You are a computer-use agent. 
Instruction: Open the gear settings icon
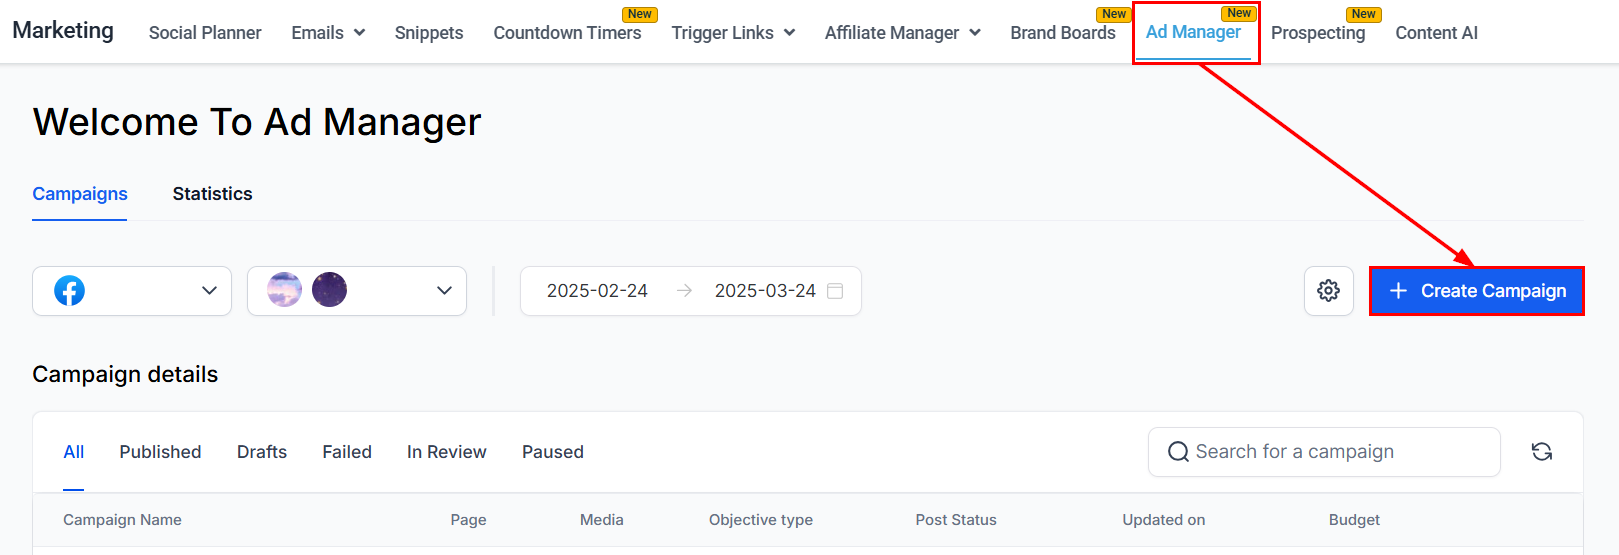point(1328,291)
